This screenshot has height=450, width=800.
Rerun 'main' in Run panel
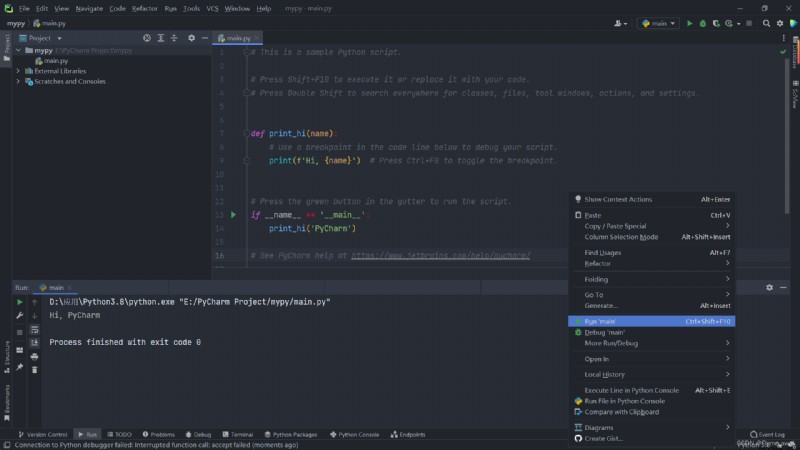coord(19,302)
